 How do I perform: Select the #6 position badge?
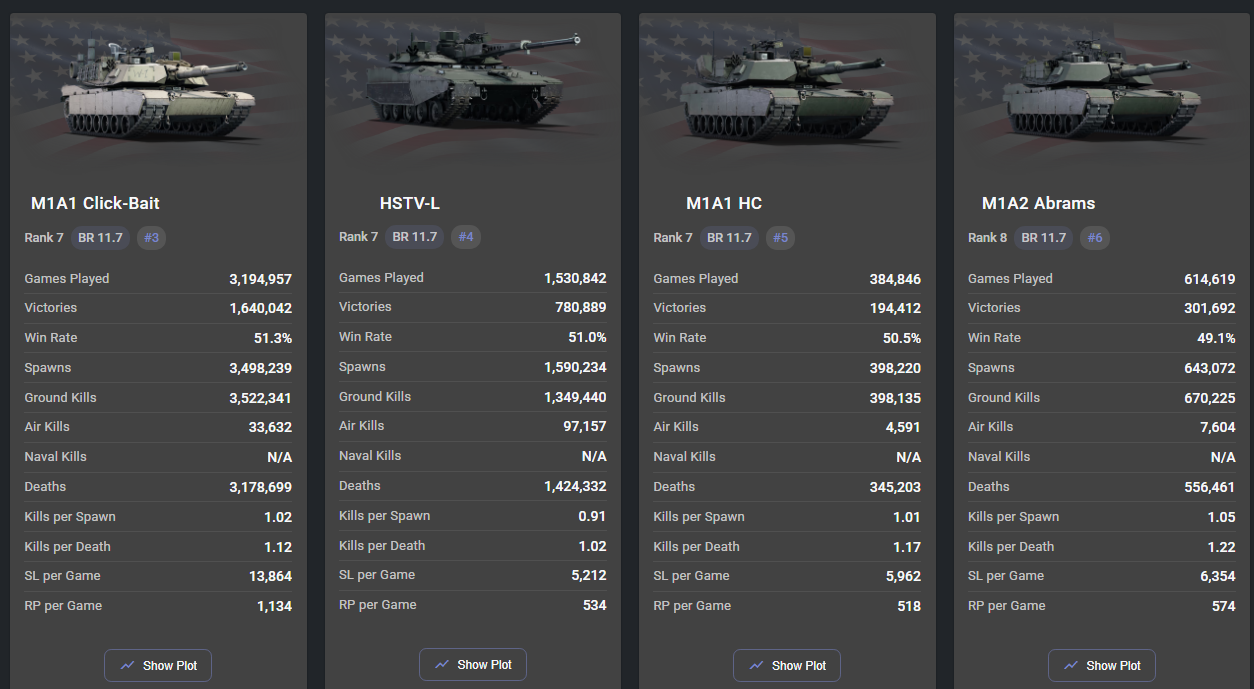coord(1095,238)
